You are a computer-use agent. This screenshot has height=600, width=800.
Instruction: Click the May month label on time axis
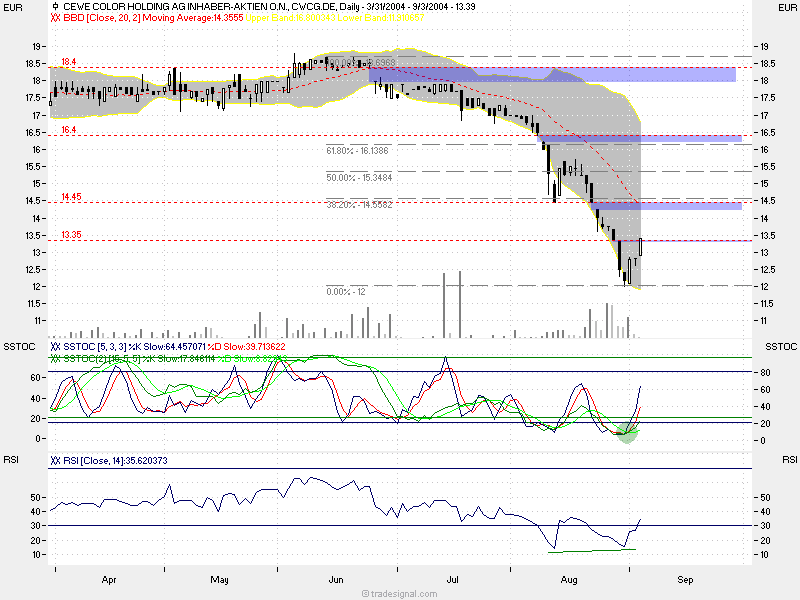pos(219,580)
